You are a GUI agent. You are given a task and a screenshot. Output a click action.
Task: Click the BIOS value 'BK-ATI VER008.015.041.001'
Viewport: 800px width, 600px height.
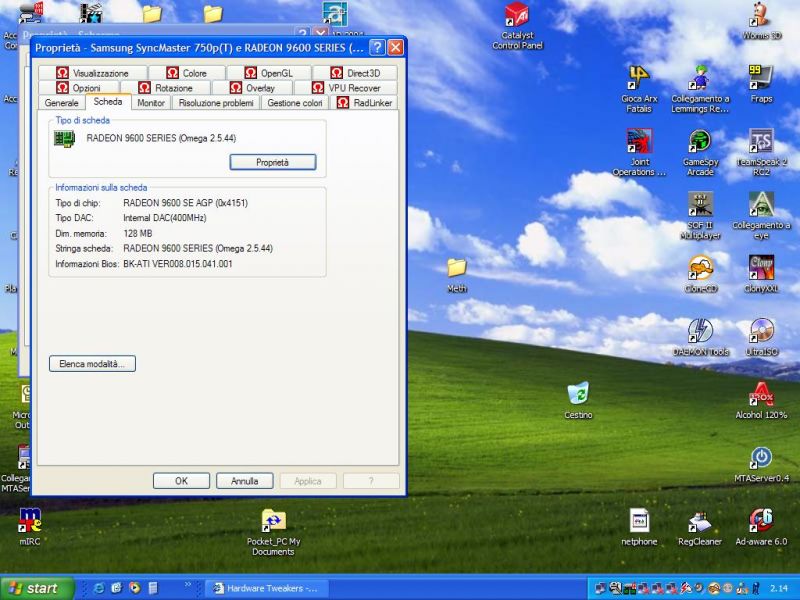(x=178, y=264)
